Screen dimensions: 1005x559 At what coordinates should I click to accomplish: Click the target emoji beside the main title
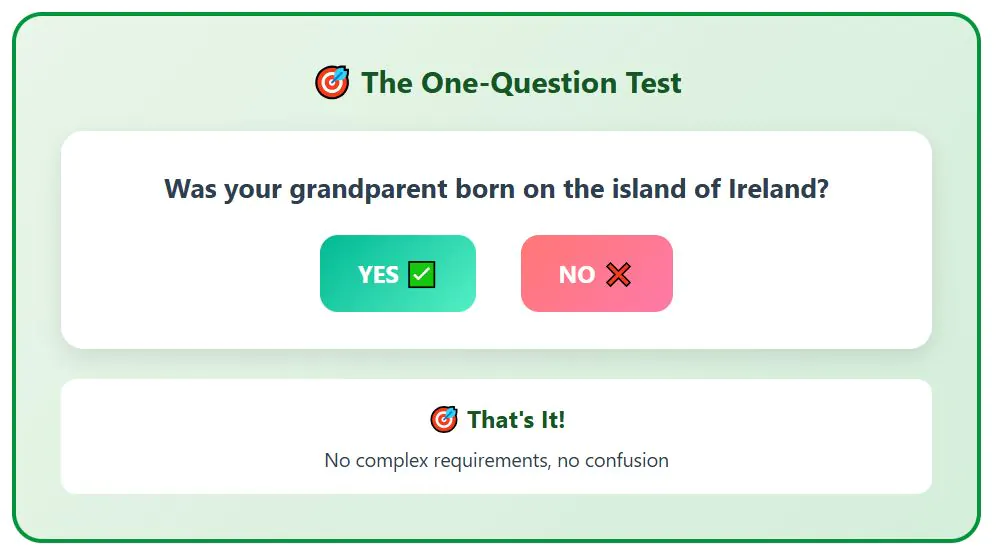[x=332, y=82]
